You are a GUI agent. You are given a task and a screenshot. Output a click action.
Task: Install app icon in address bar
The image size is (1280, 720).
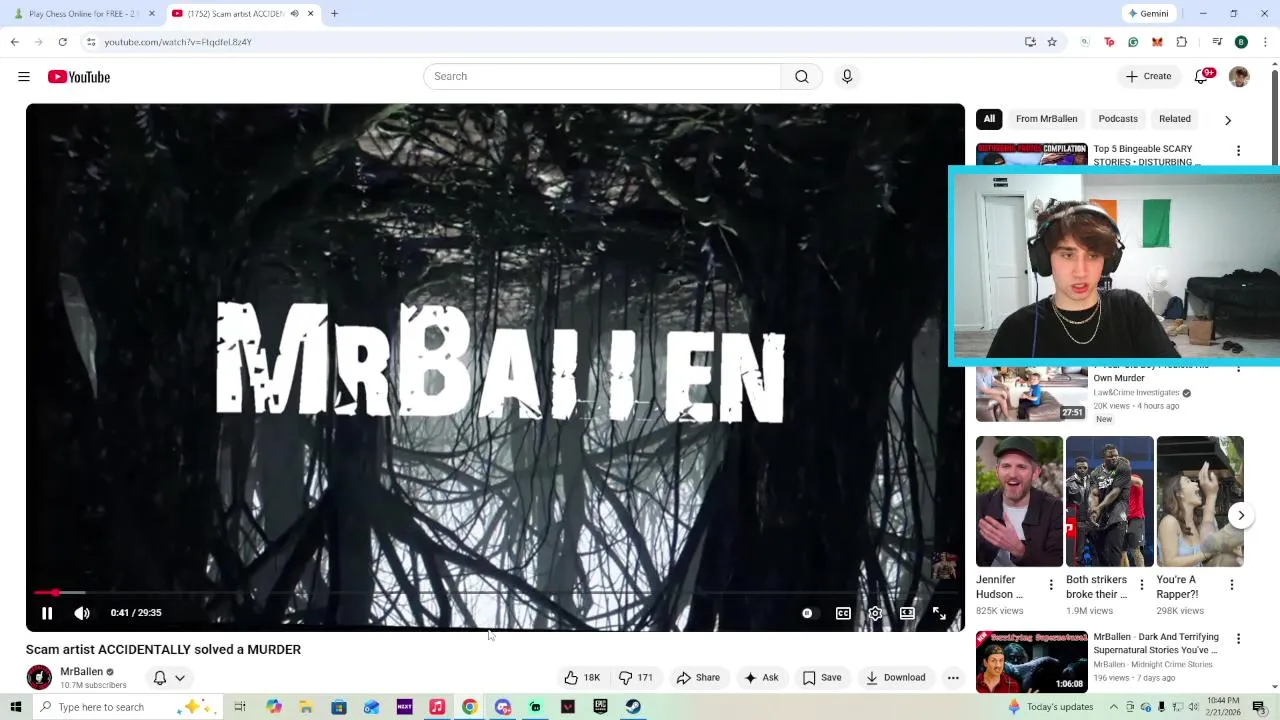[x=1030, y=42]
